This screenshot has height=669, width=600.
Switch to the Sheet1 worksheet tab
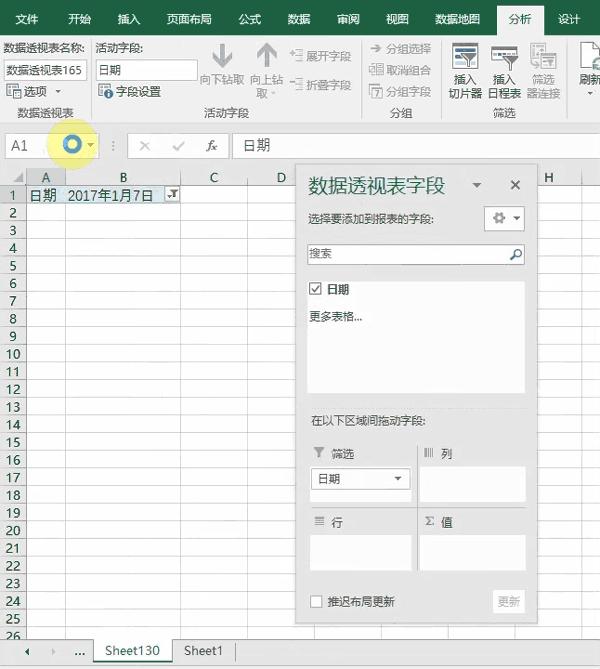[203, 651]
